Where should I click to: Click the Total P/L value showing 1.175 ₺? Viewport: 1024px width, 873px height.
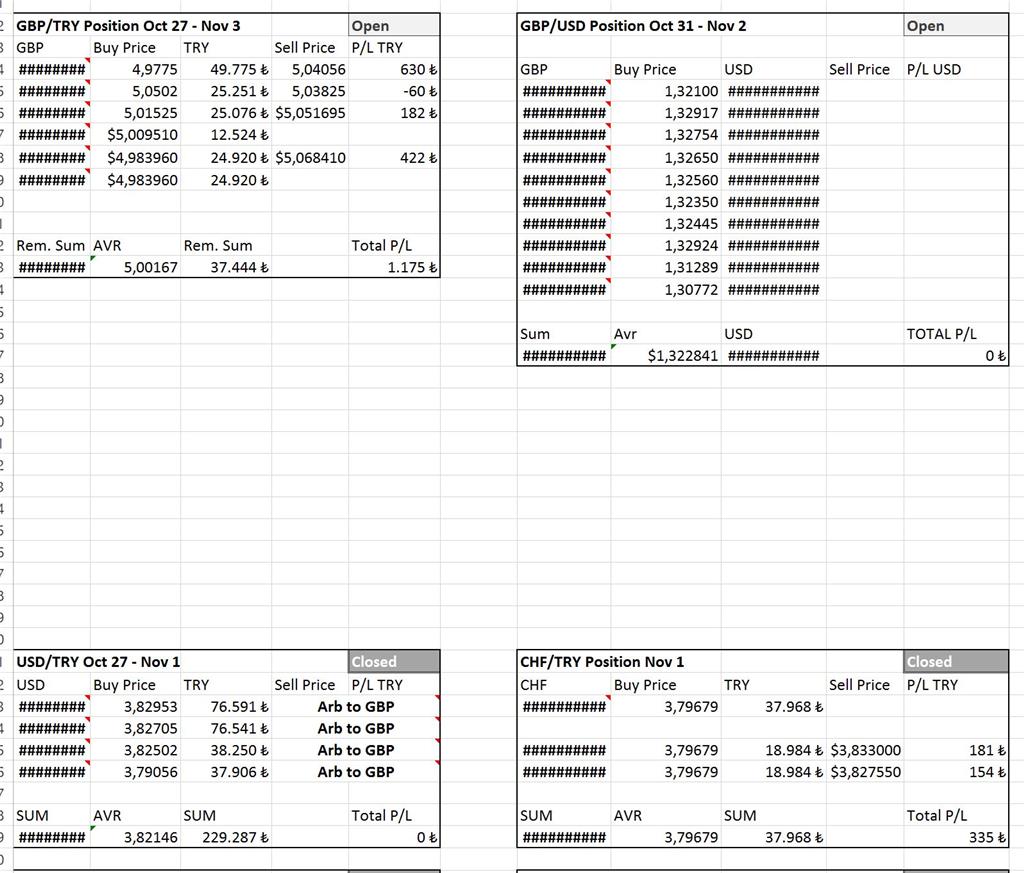pos(410,267)
